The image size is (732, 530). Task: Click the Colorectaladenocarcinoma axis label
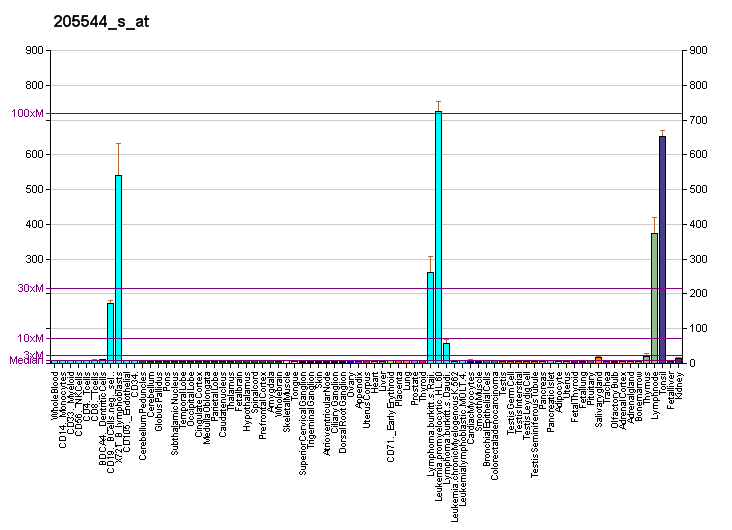(495, 426)
